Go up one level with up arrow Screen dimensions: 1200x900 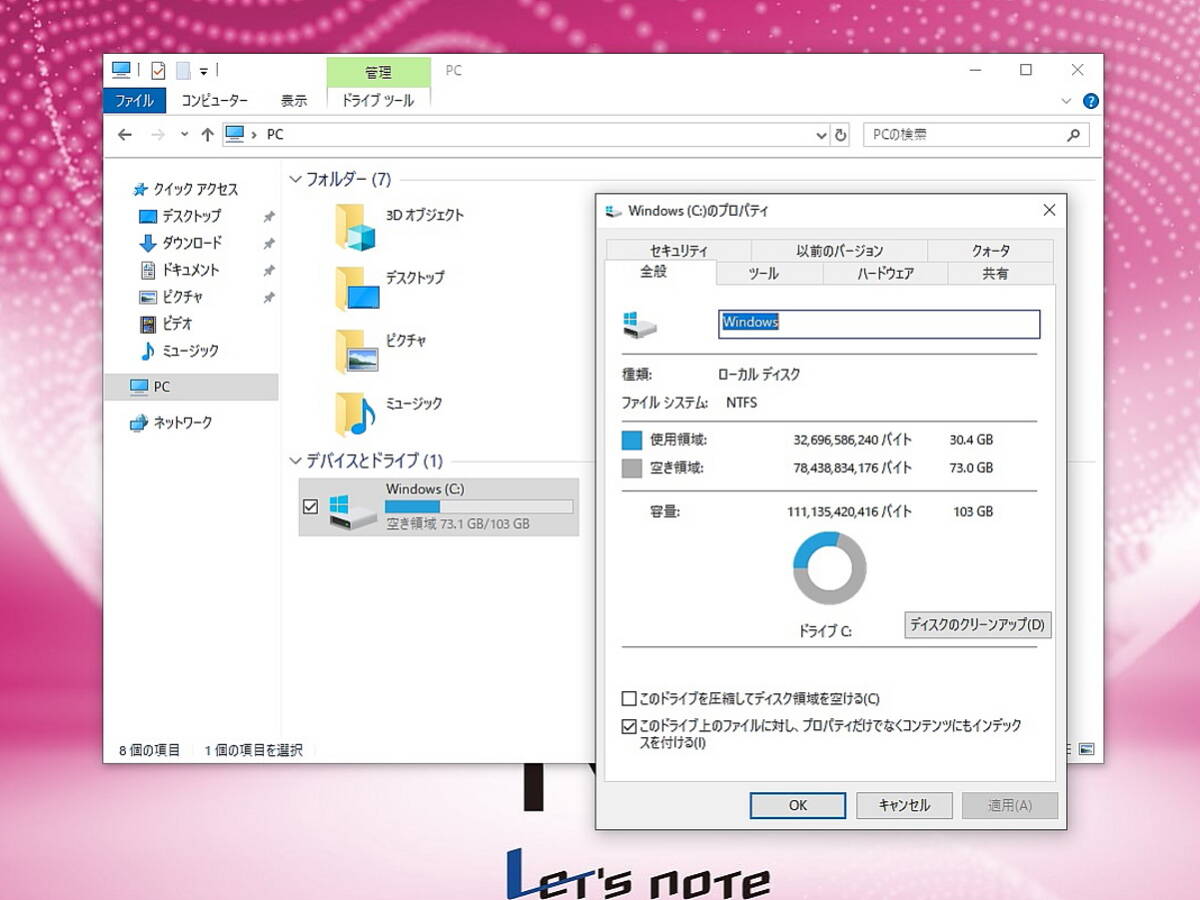click(x=207, y=134)
